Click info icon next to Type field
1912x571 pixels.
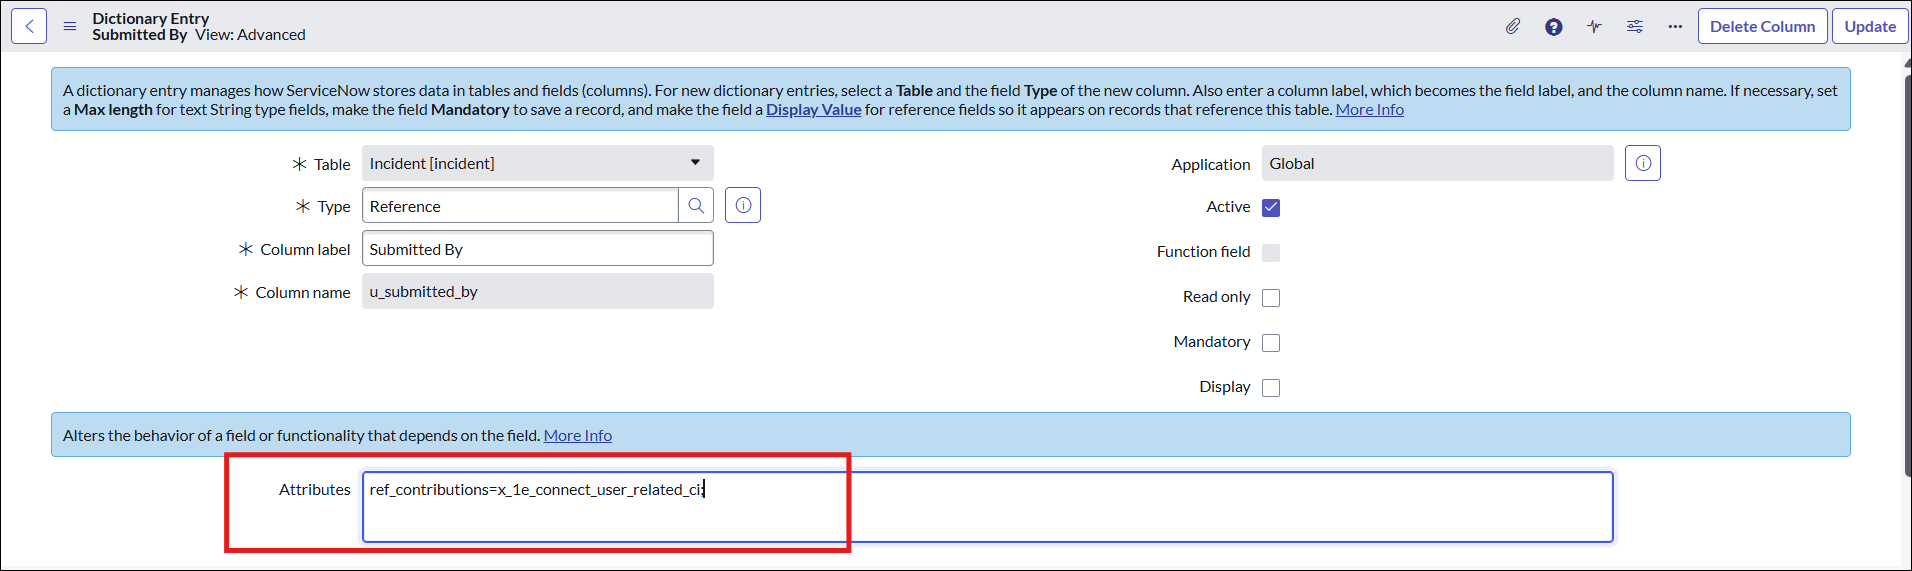tap(743, 206)
